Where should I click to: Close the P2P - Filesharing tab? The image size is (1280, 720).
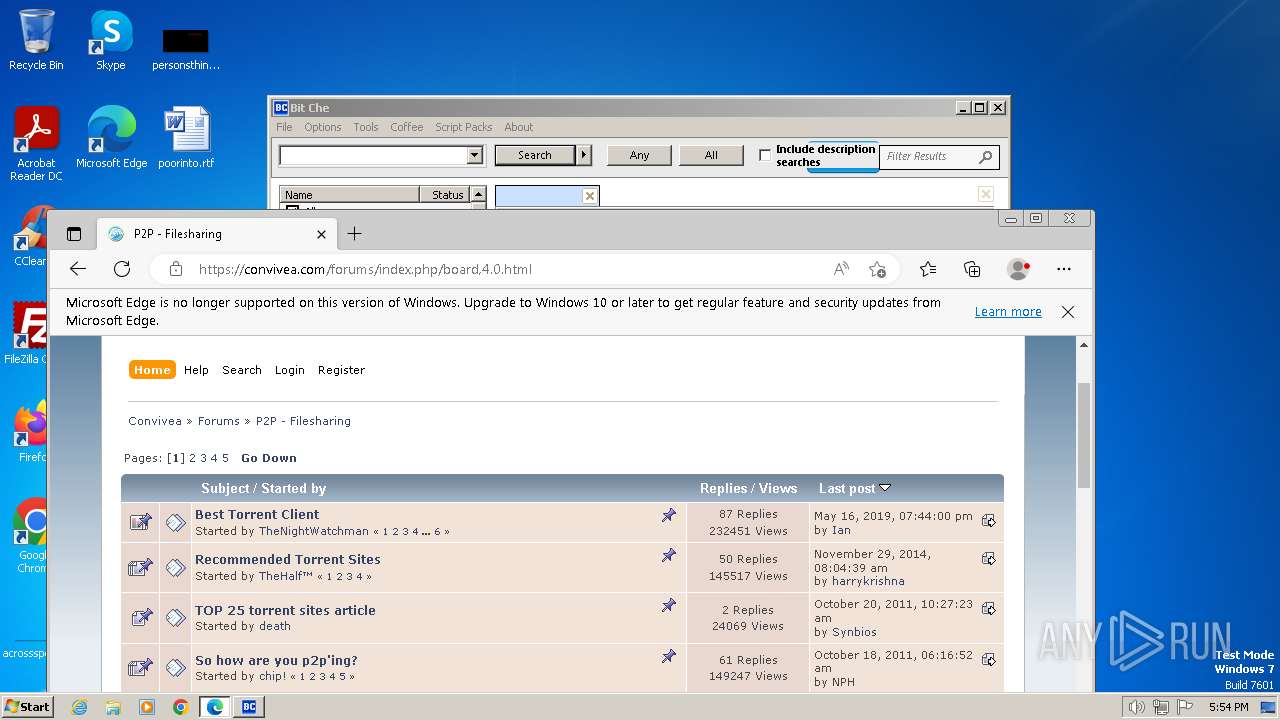pos(321,234)
